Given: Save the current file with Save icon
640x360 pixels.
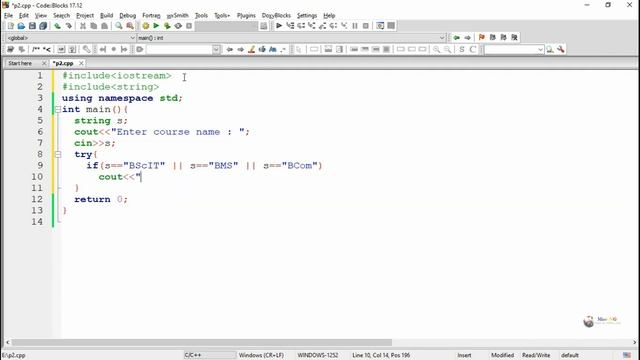Looking at the screenshot, I should [x=32, y=26].
